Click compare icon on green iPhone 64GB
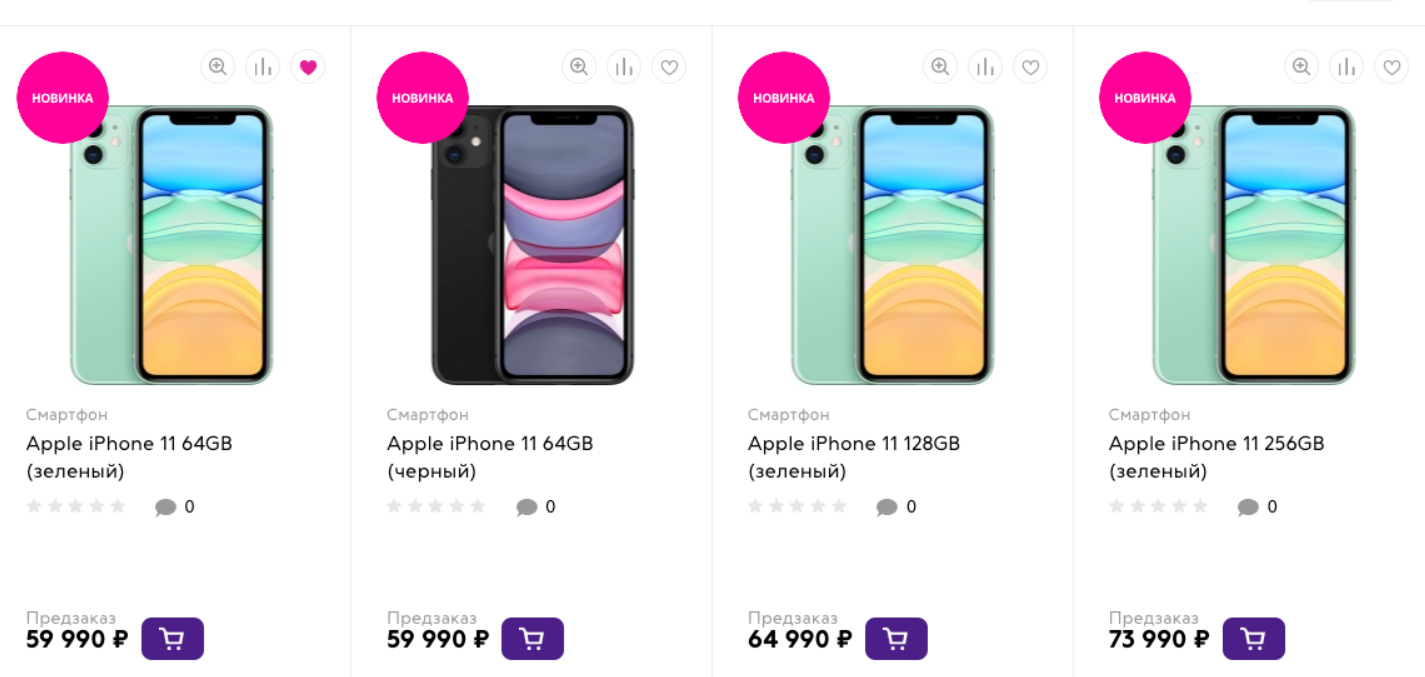Screen dimensions: 1425x677 (x=263, y=67)
